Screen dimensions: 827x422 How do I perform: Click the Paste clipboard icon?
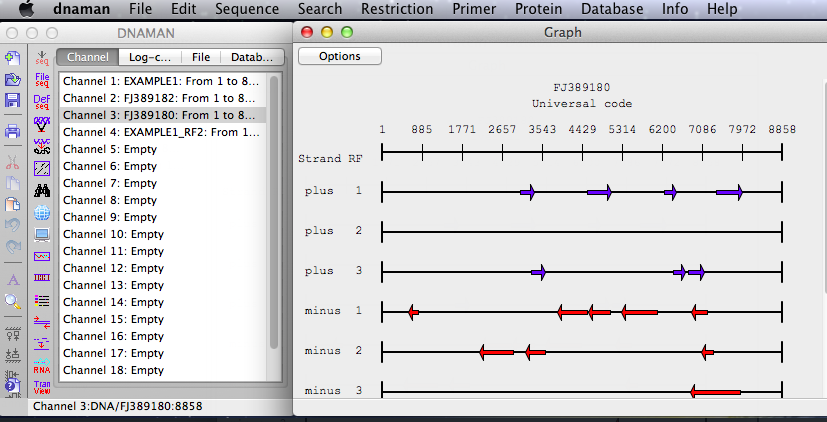tap(13, 204)
